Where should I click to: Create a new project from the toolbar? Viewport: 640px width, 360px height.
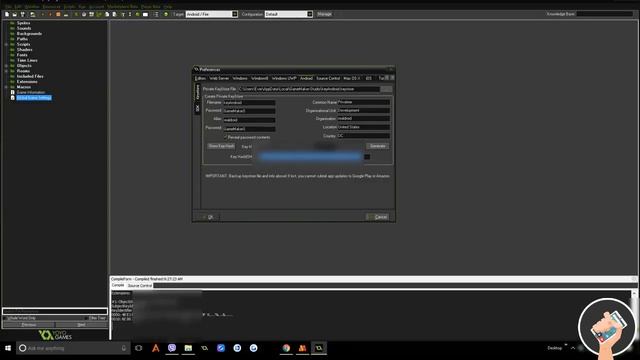click(x=7, y=14)
